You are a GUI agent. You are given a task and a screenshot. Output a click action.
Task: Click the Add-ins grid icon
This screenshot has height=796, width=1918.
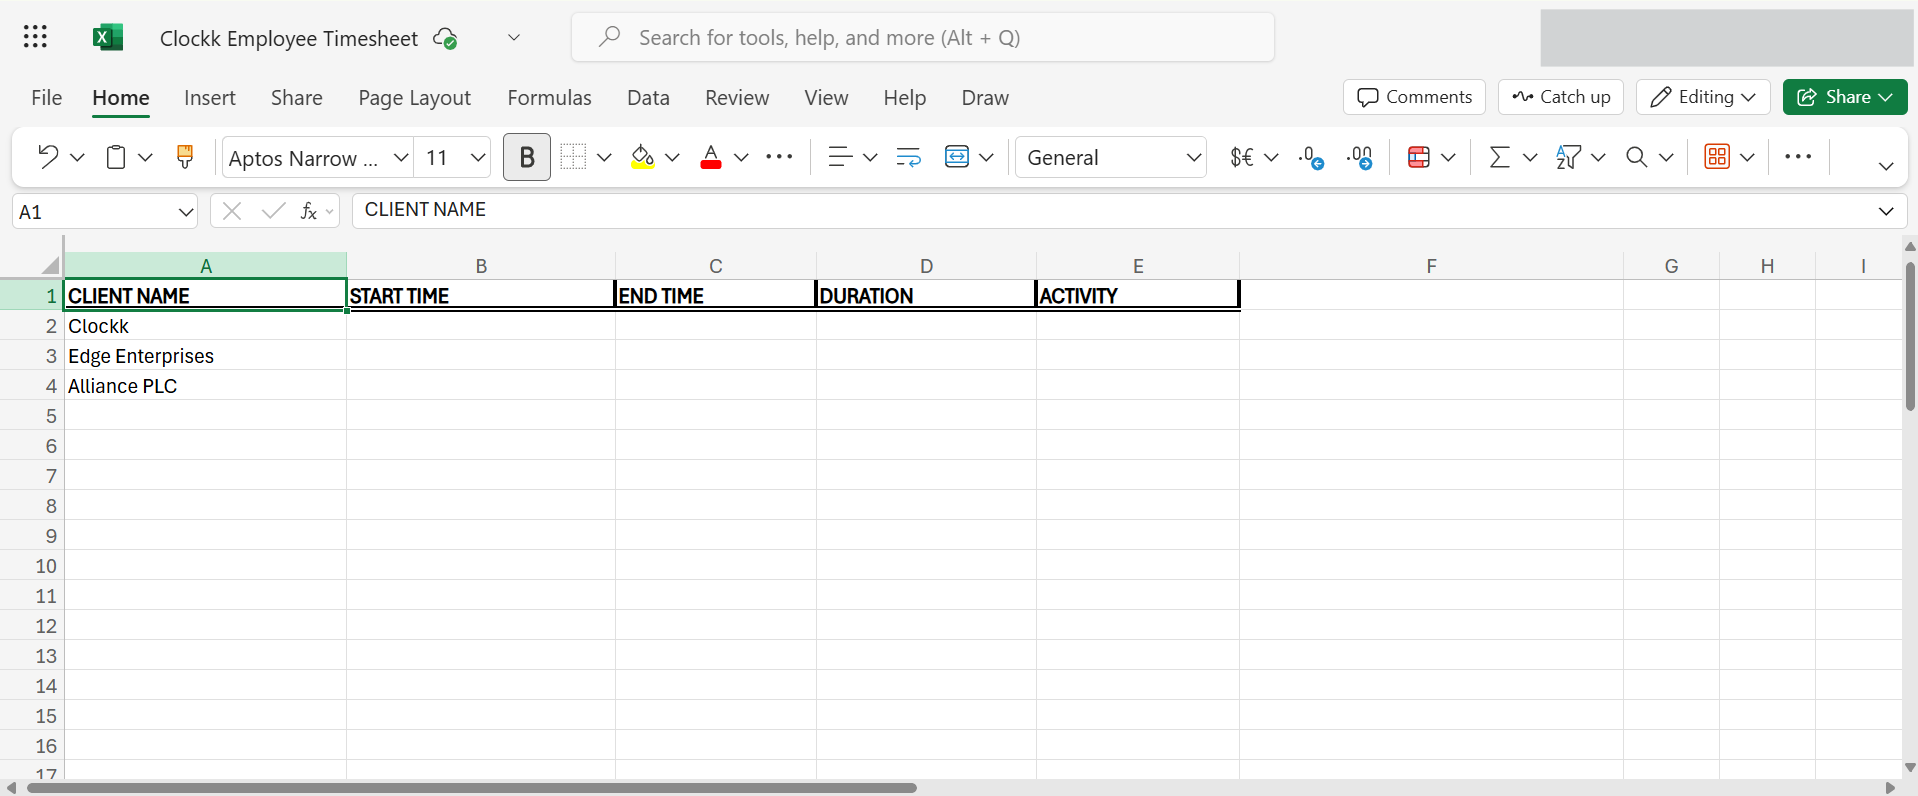(x=1717, y=157)
